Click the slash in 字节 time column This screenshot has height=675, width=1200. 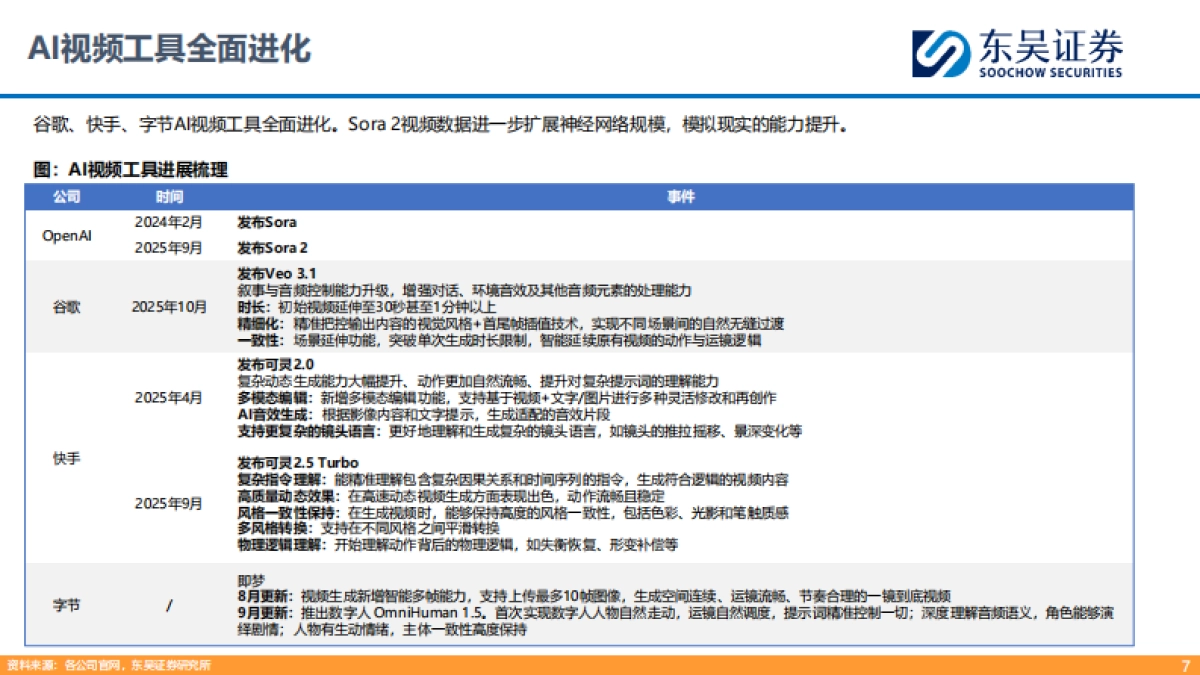pyautogui.click(x=168, y=604)
